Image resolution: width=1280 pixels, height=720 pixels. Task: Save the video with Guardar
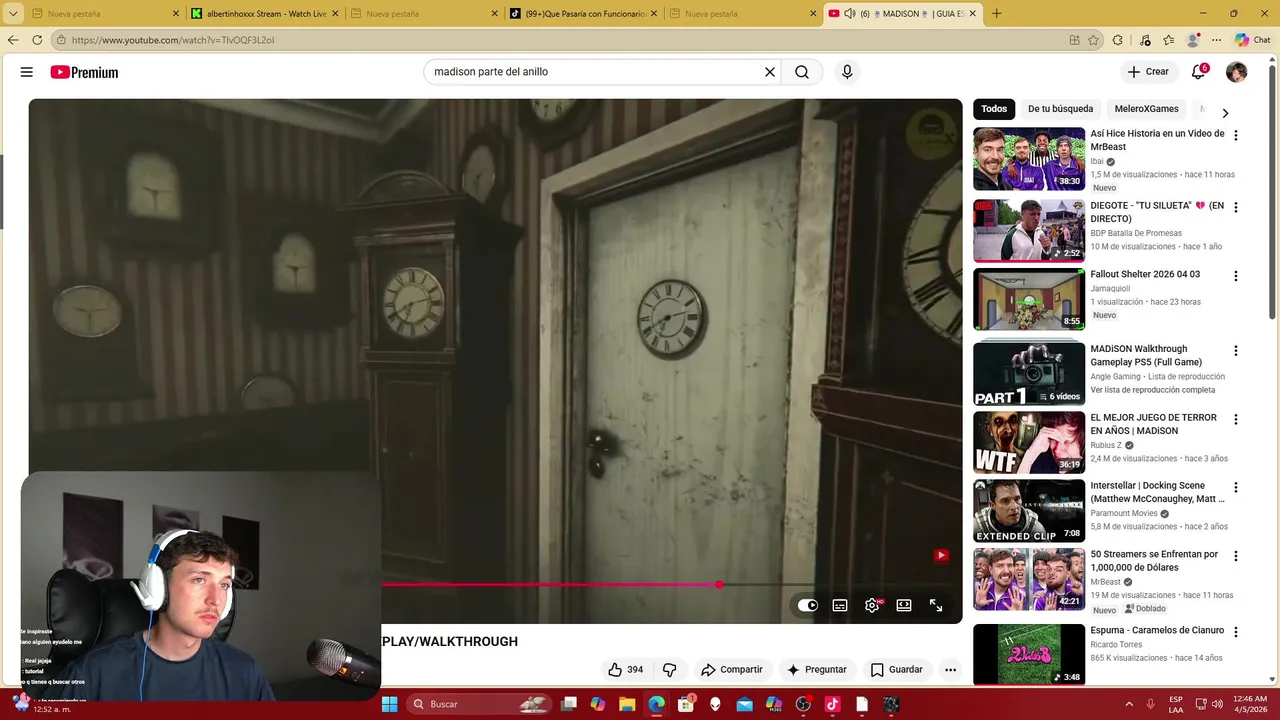click(x=896, y=670)
